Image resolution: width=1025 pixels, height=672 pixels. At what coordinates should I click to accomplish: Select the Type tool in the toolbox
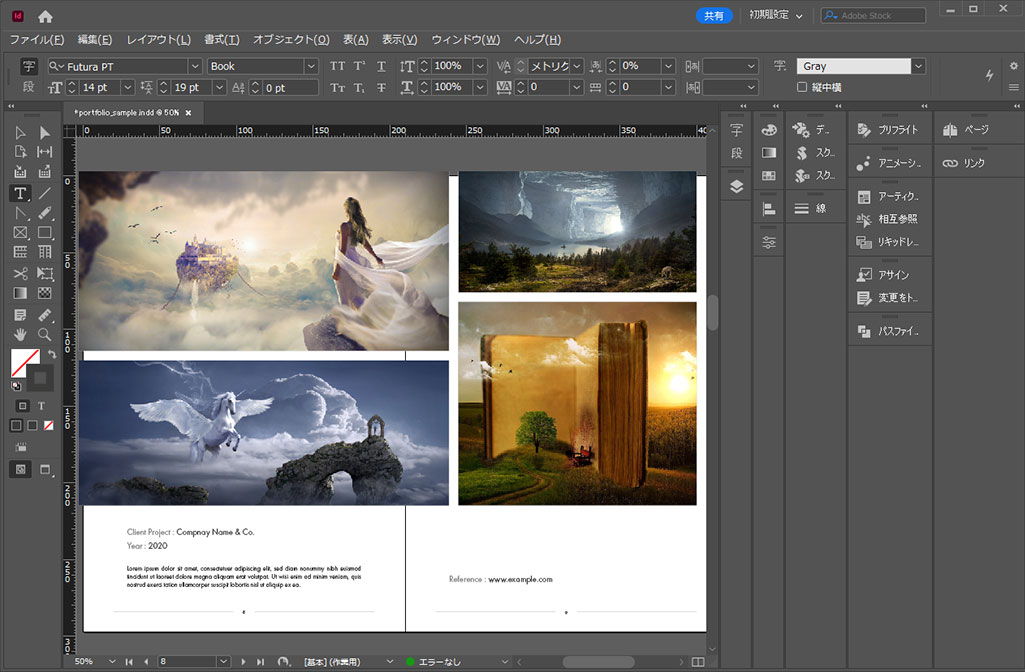pos(20,193)
